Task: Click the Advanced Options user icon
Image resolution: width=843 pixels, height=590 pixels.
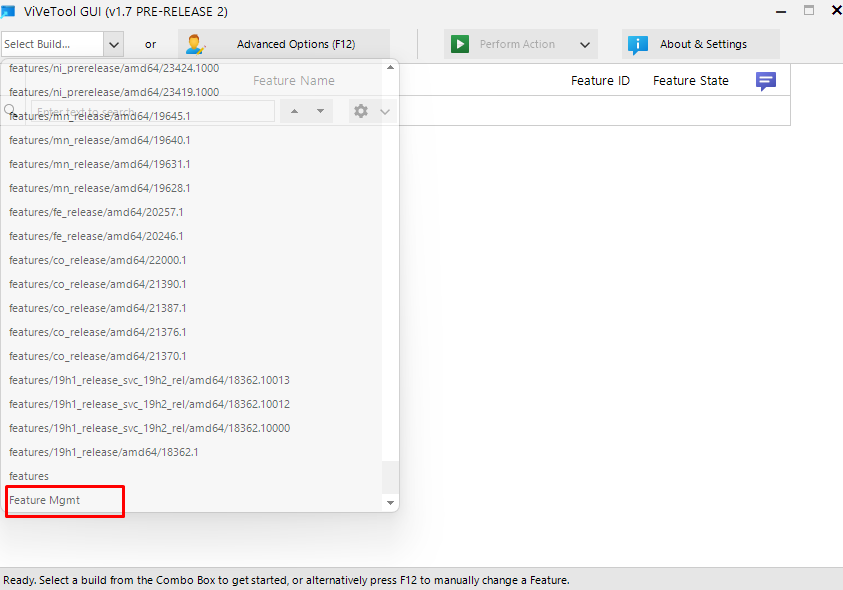Action: 195,44
